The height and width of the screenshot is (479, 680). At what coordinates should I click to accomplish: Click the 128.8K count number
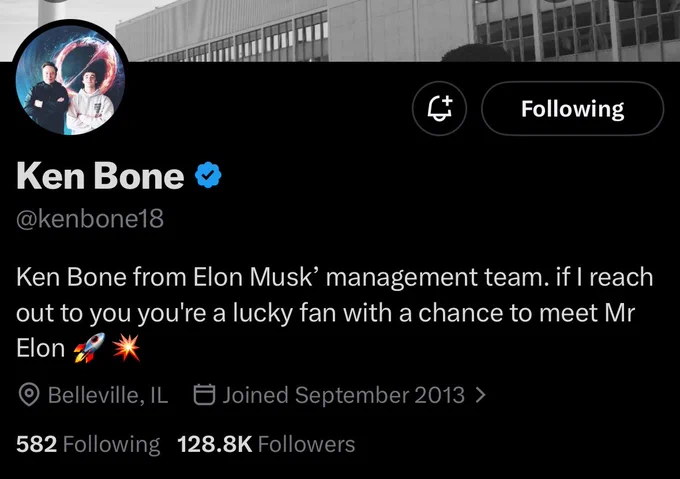[215, 444]
